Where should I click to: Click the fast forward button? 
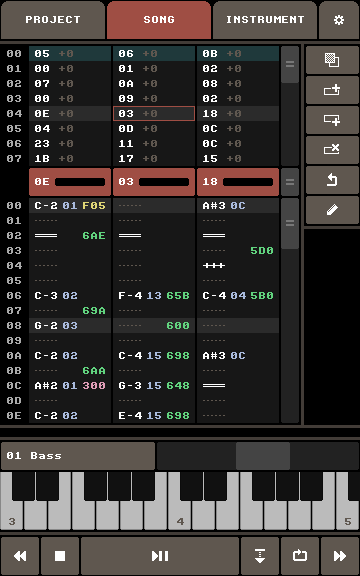tap(340, 556)
